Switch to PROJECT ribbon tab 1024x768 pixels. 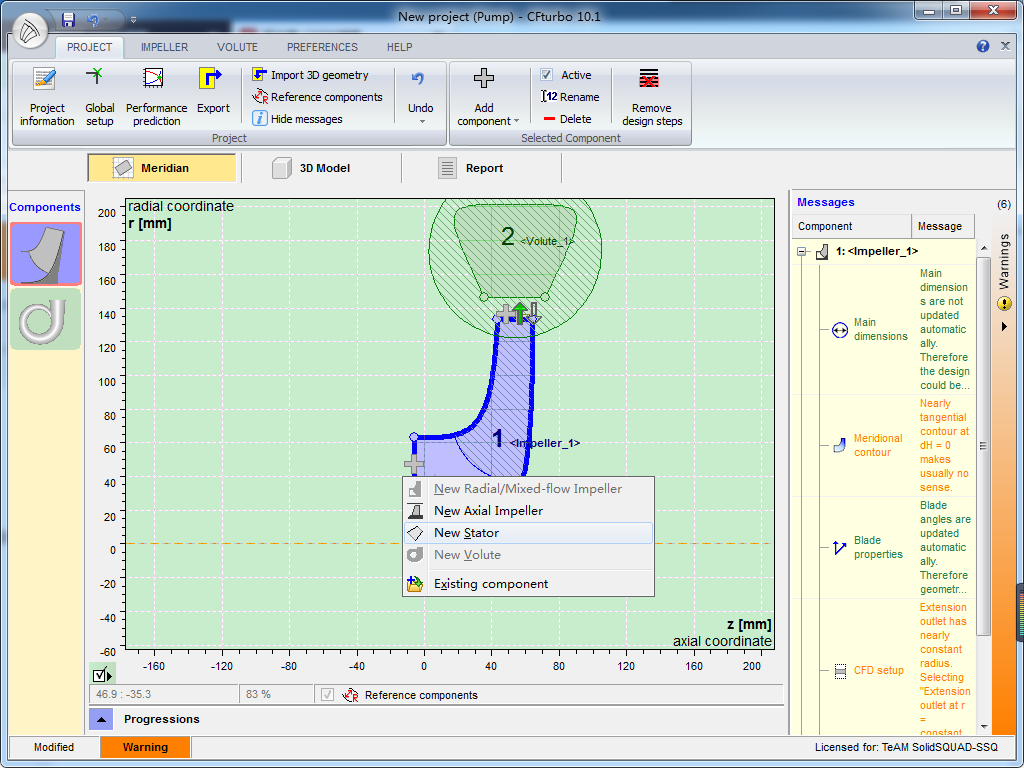tap(89, 47)
